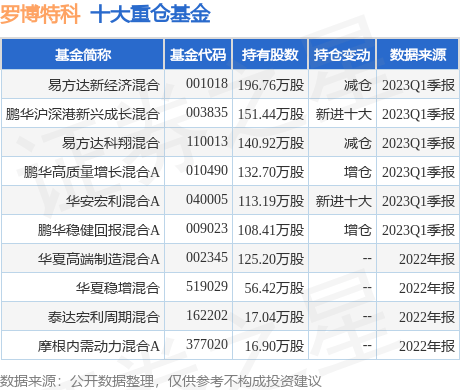The image size is (460, 390).
Task: Click the 十大重仓基金 heading
Action: click(150, 14)
